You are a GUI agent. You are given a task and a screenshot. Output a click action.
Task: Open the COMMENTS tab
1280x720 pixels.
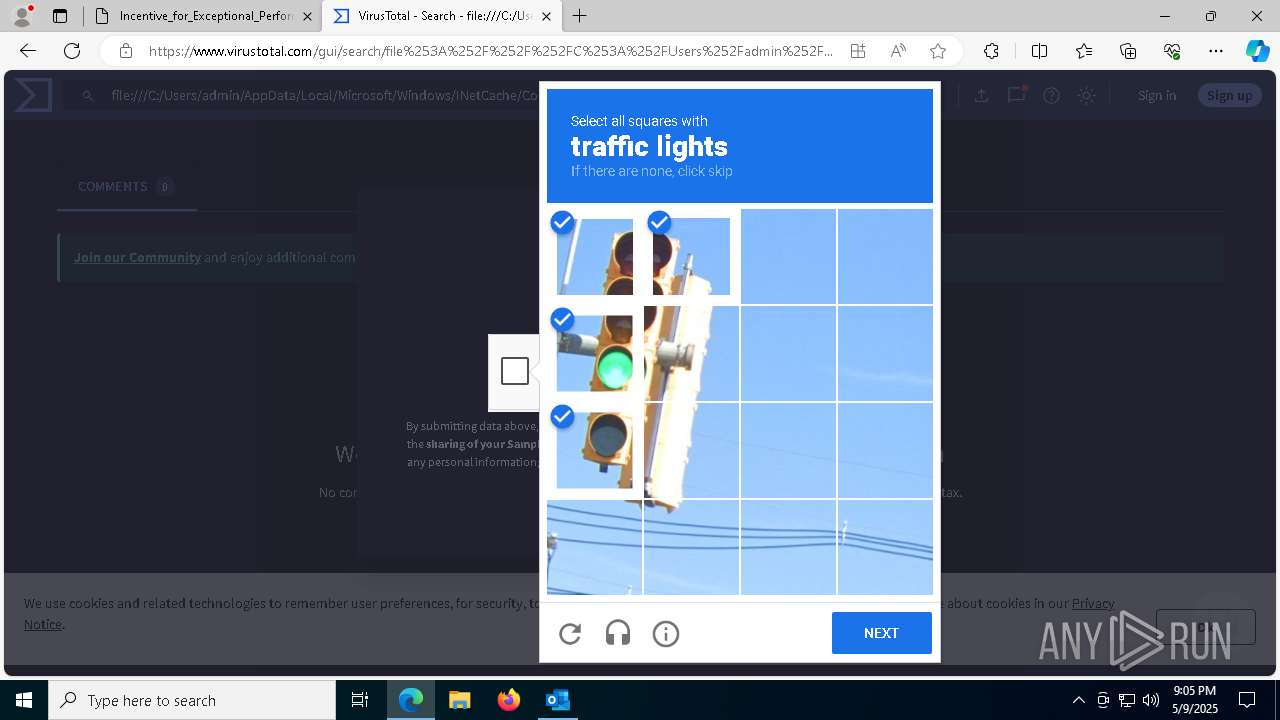click(x=126, y=187)
